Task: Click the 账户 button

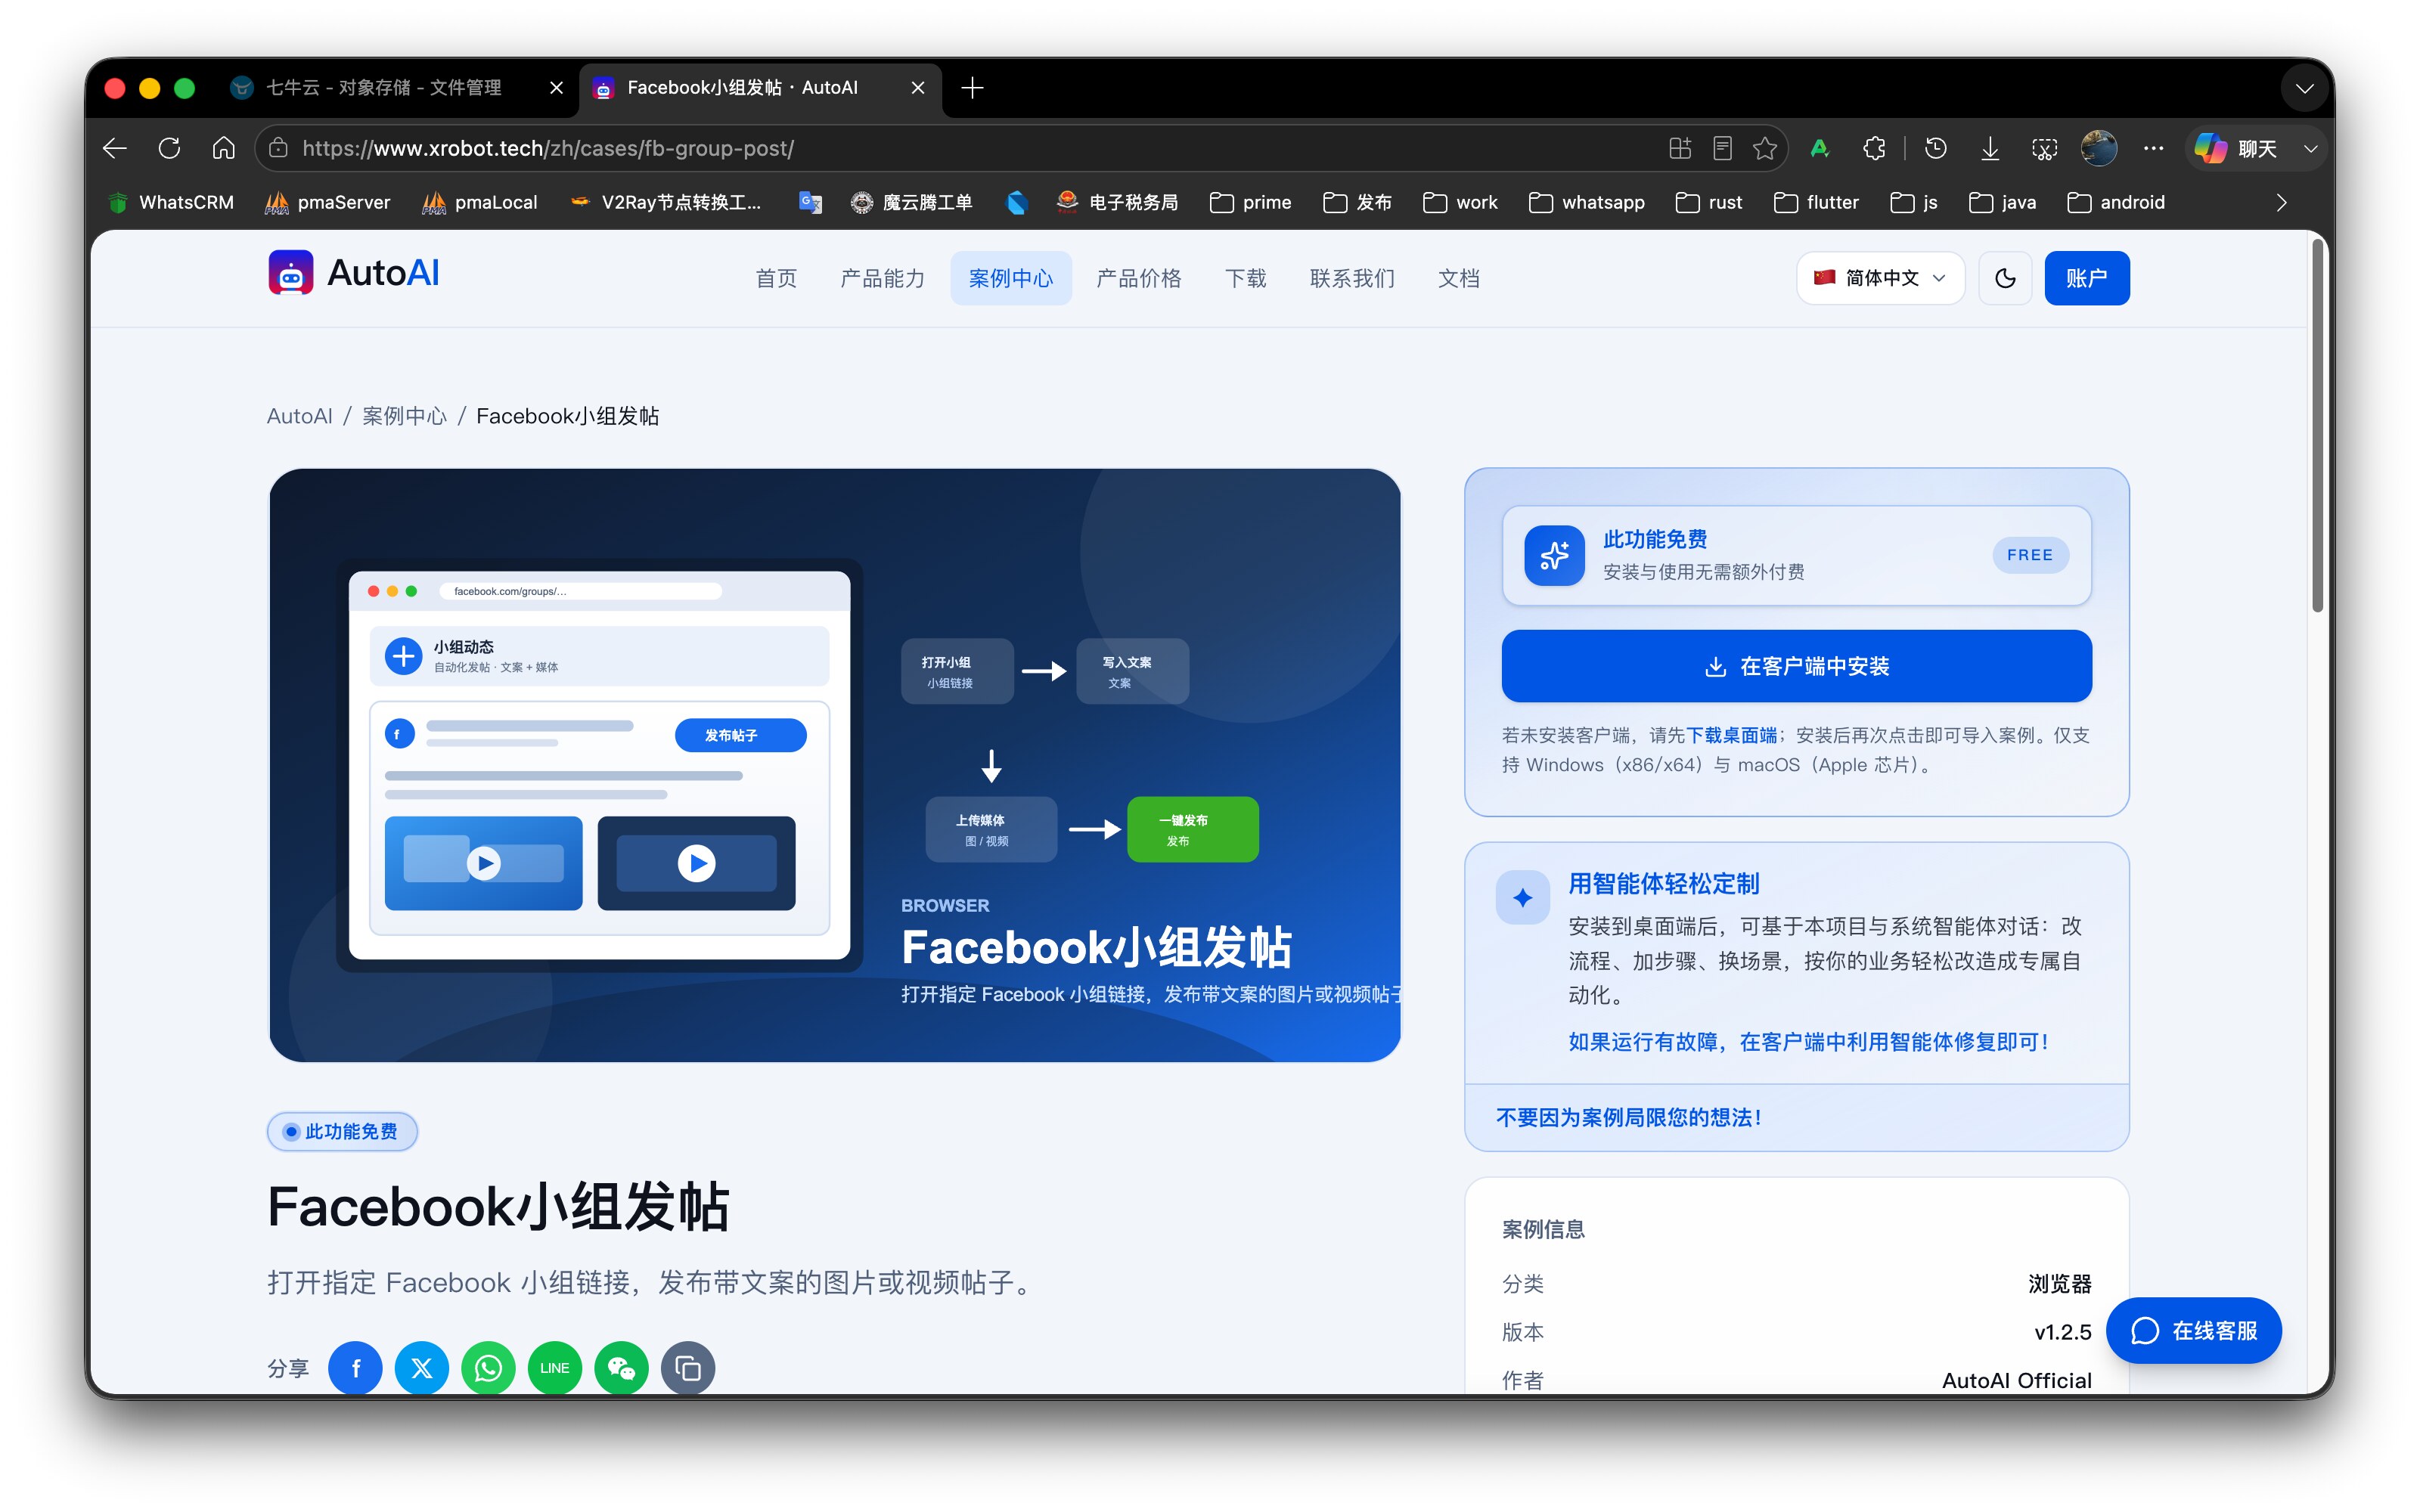Action: [x=2087, y=278]
